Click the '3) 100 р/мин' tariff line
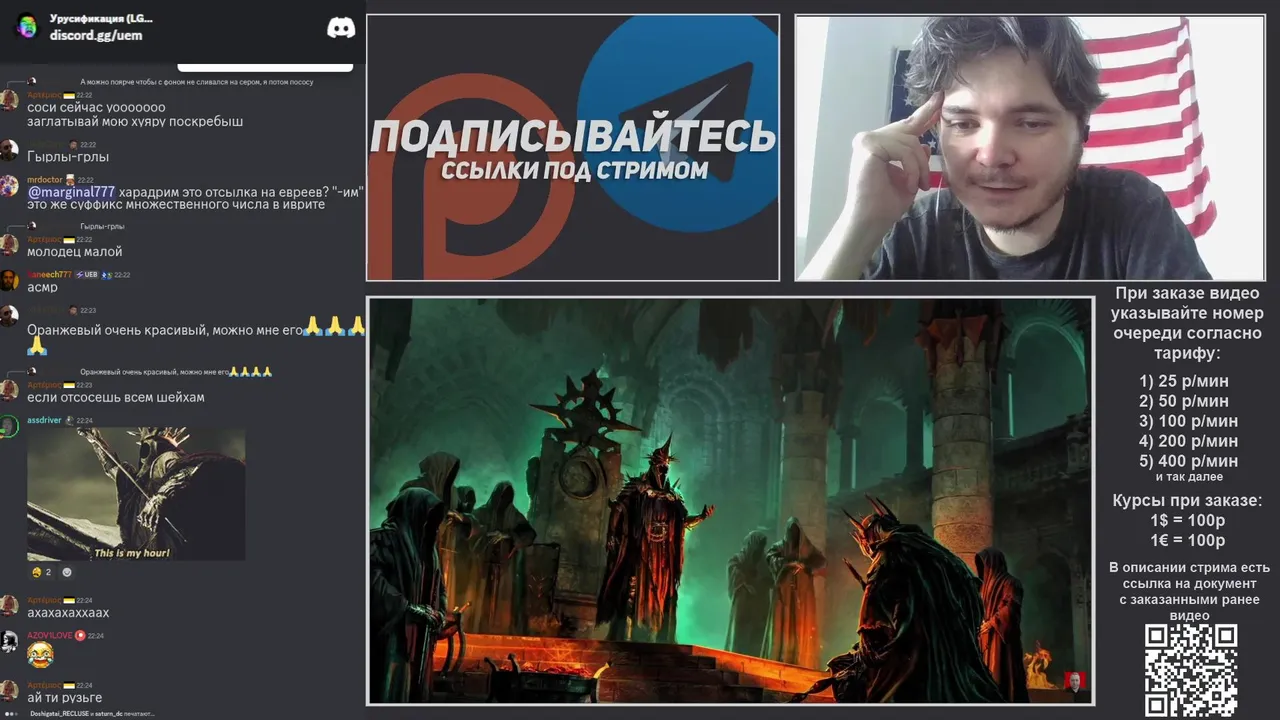The image size is (1280, 720). (1188, 421)
